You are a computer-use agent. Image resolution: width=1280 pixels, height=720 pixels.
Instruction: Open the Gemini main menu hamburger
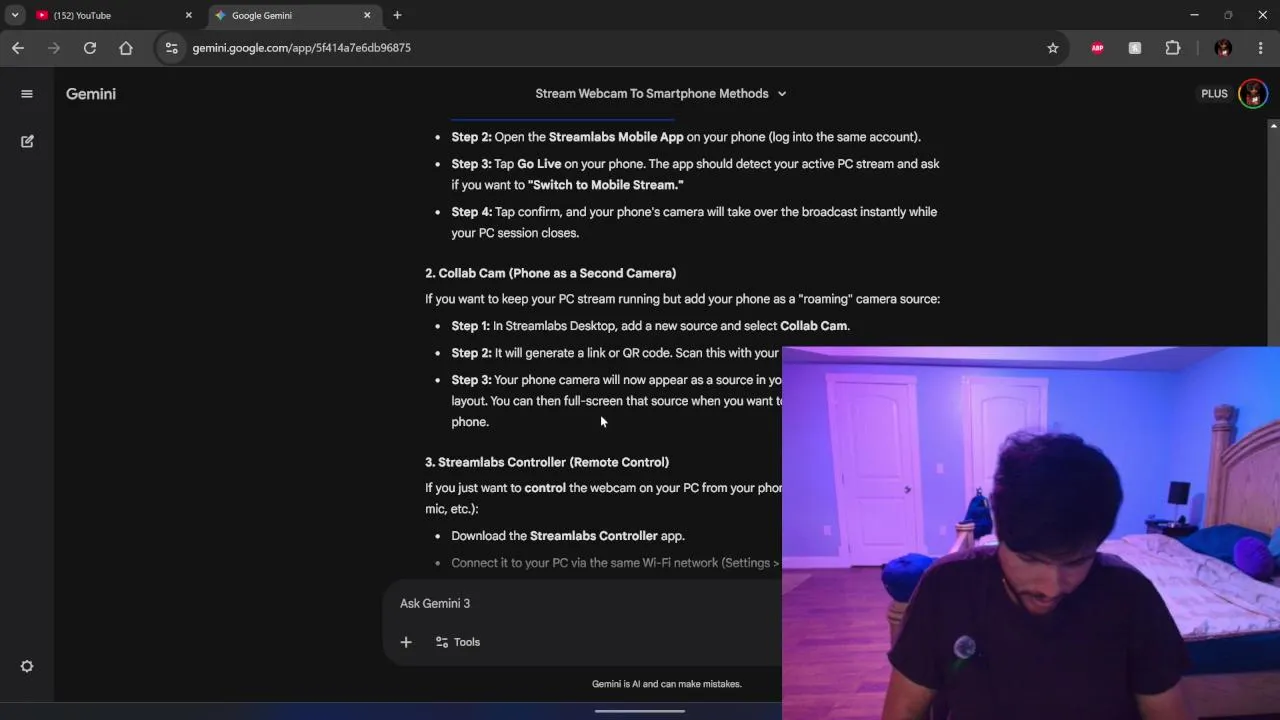27,94
